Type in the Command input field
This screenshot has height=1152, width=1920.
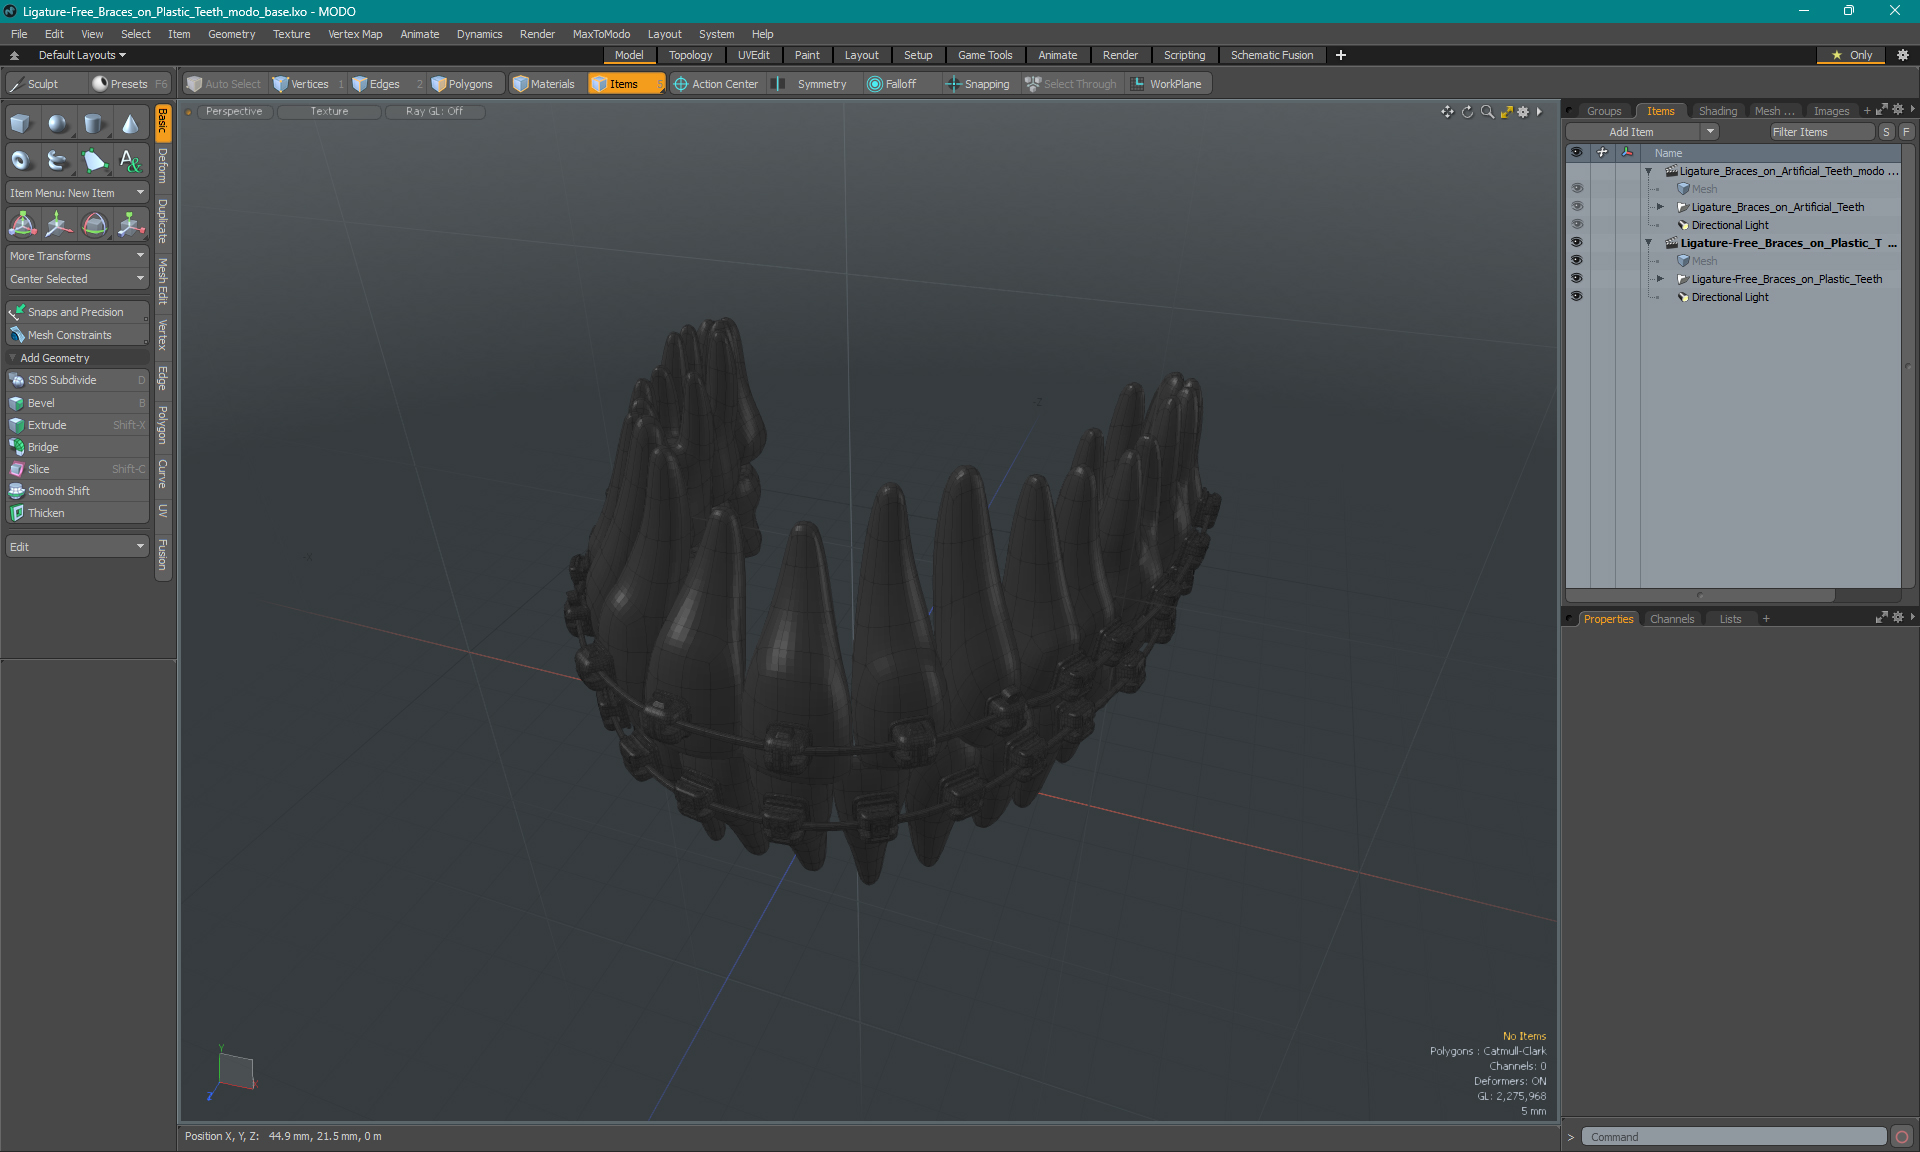point(1734,1137)
